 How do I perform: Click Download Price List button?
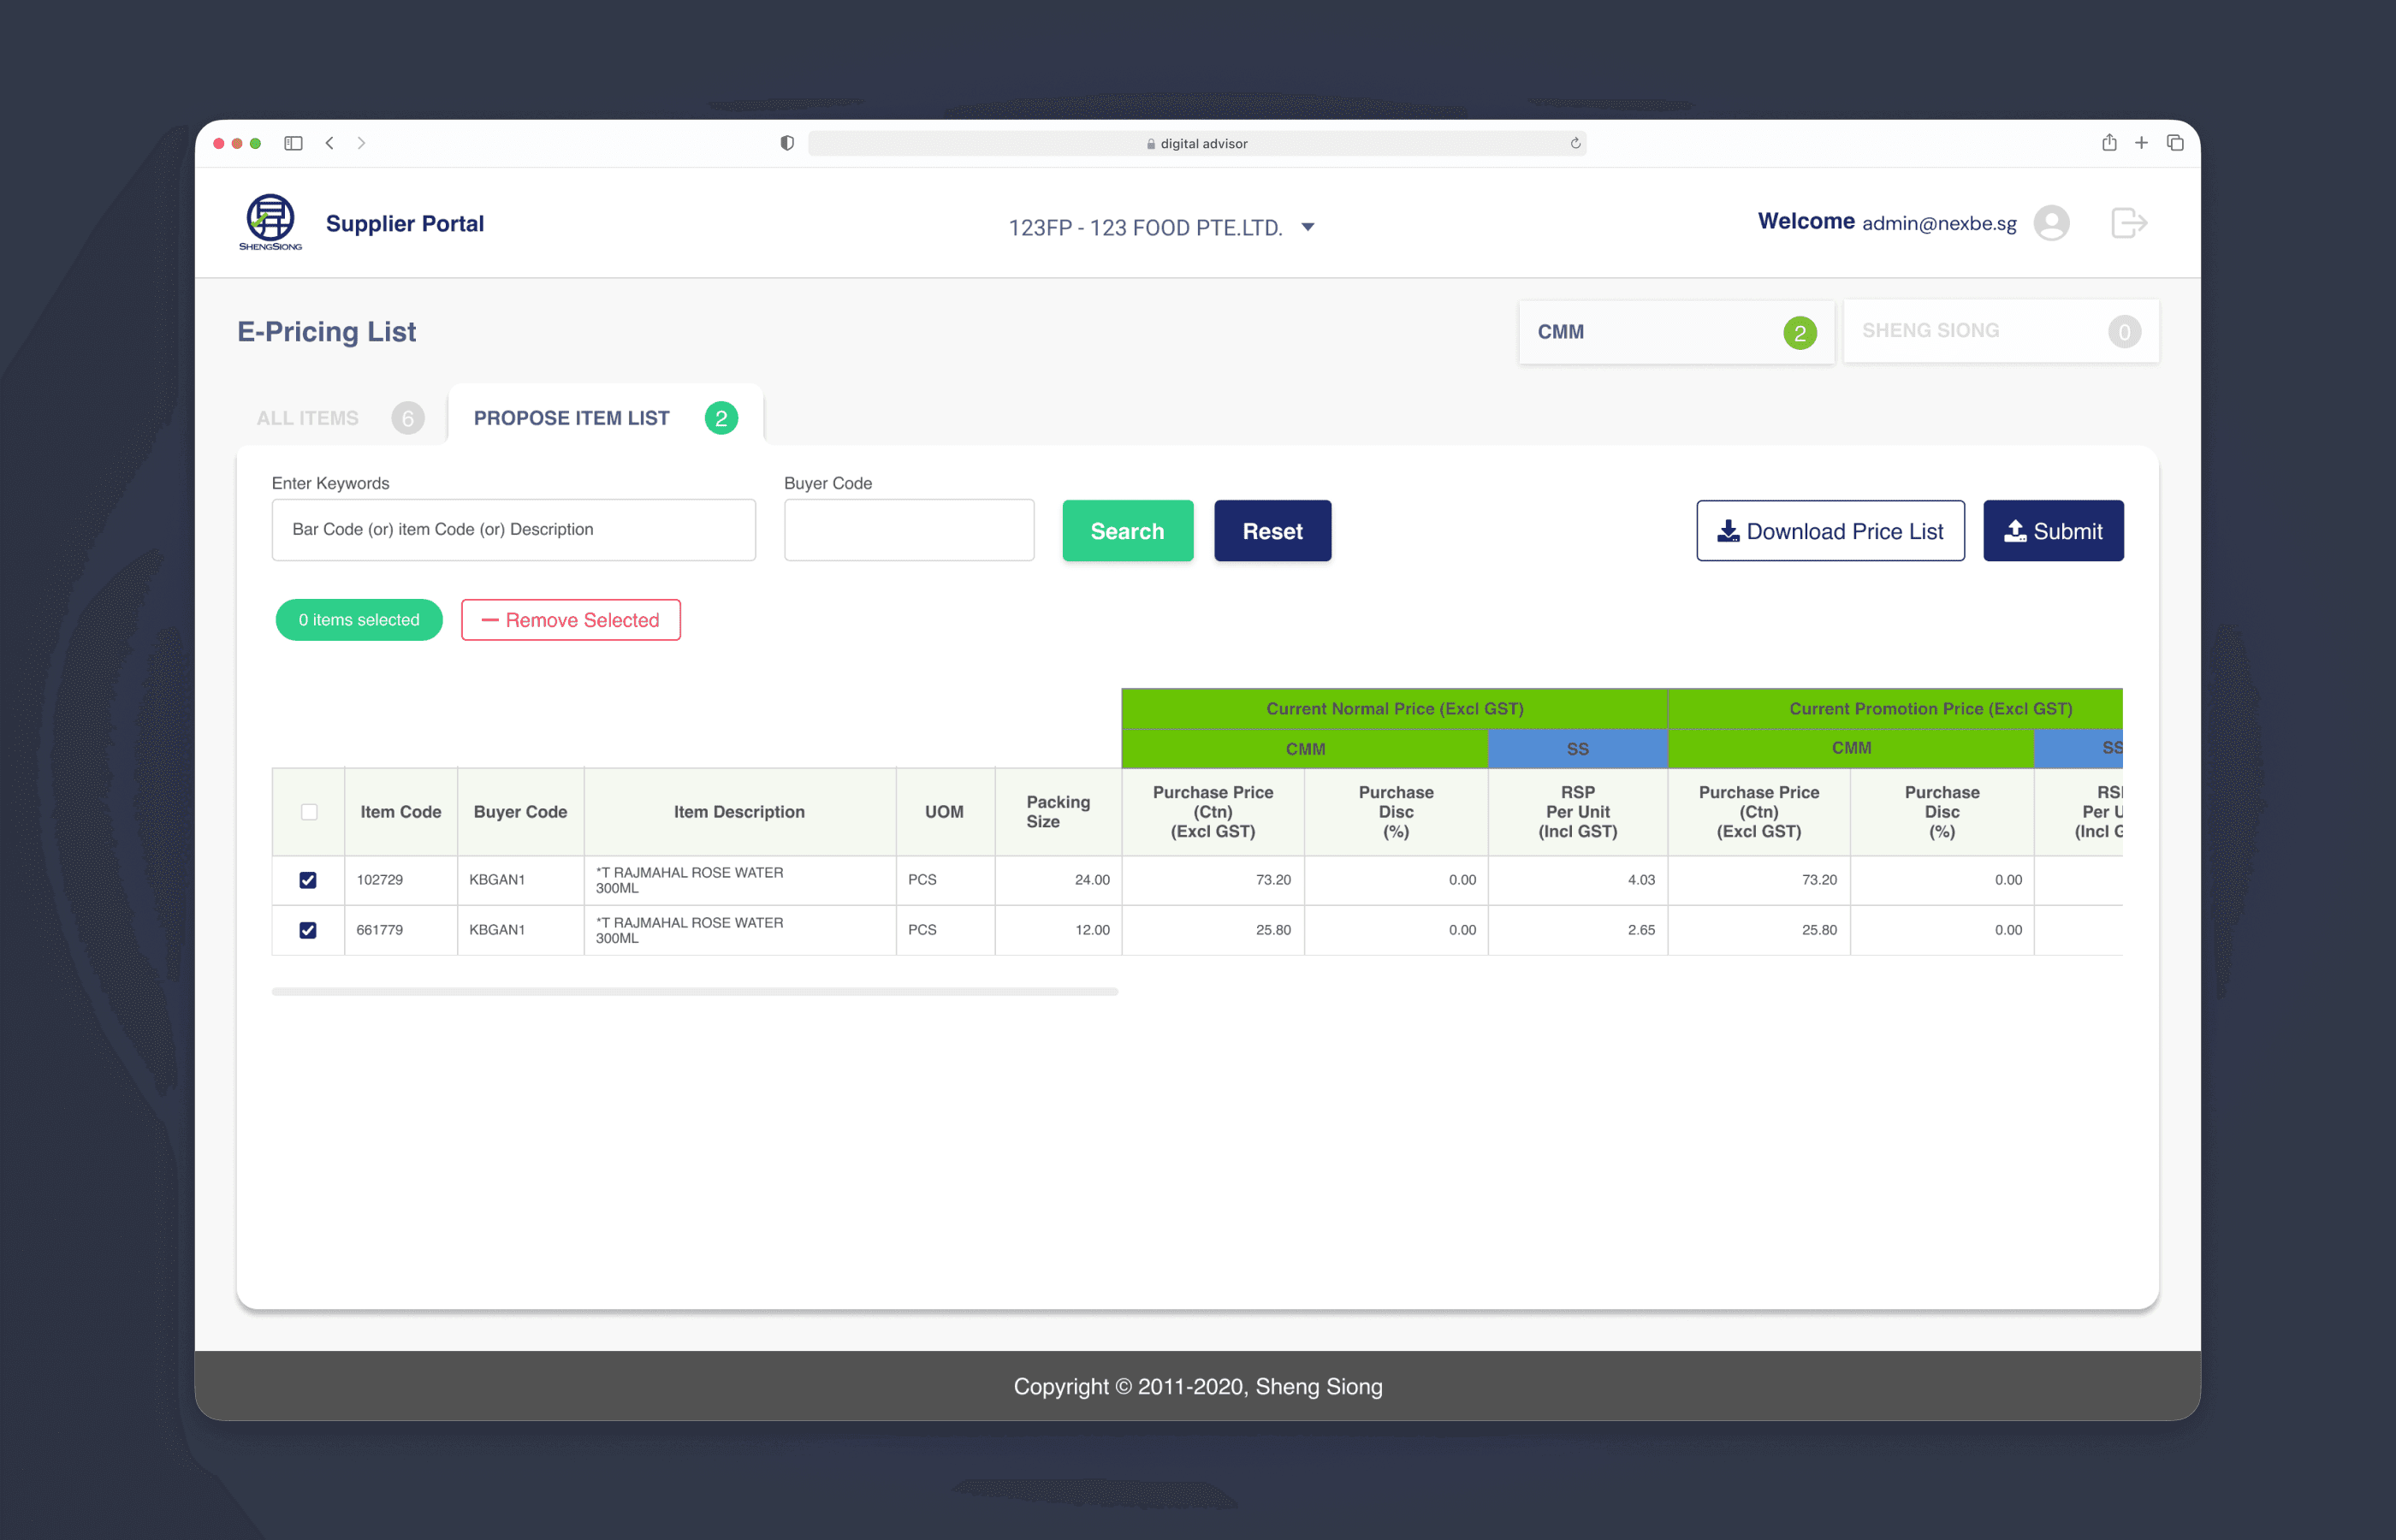pyautogui.click(x=1830, y=531)
